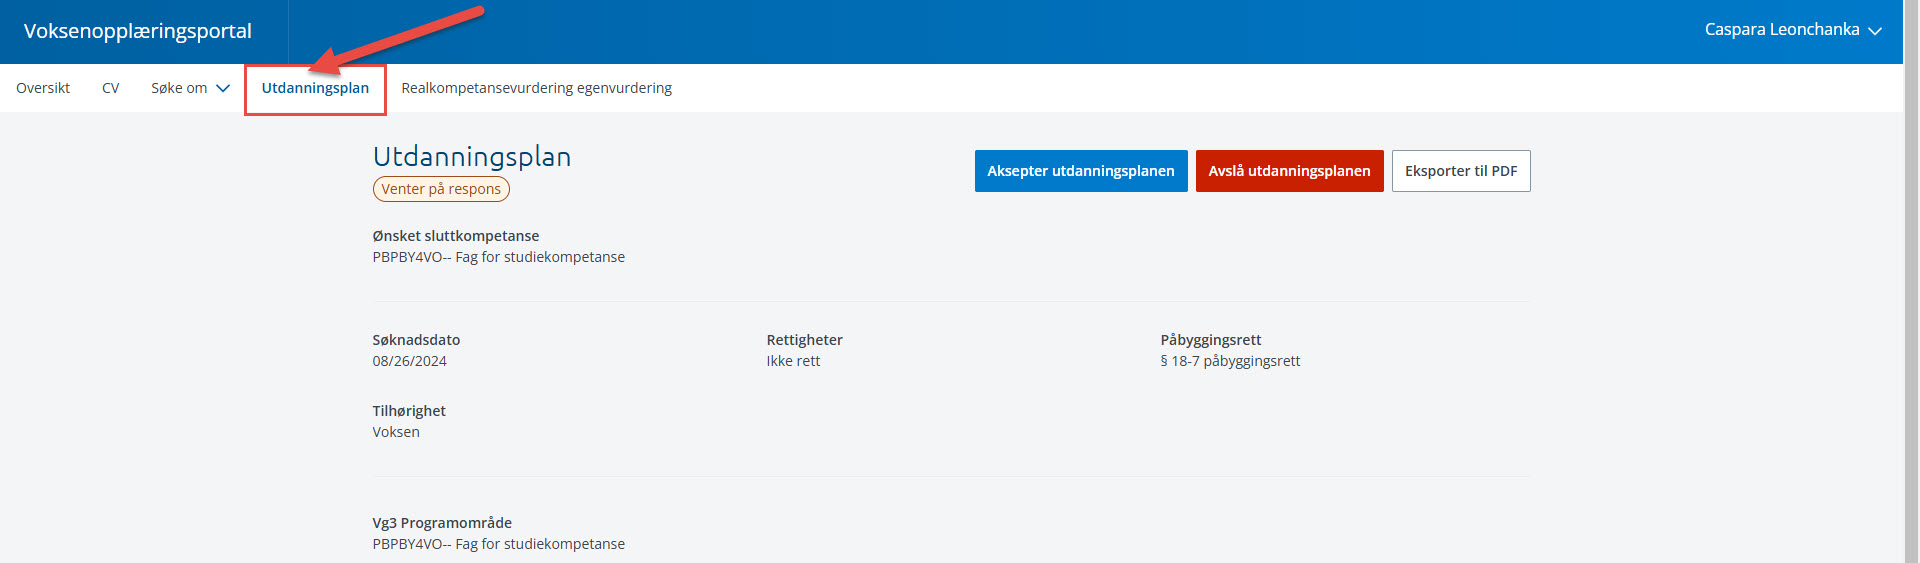The height and width of the screenshot is (563, 1920).
Task: Click Avslå utdanningsplanen button
Action: [1289, 171]
